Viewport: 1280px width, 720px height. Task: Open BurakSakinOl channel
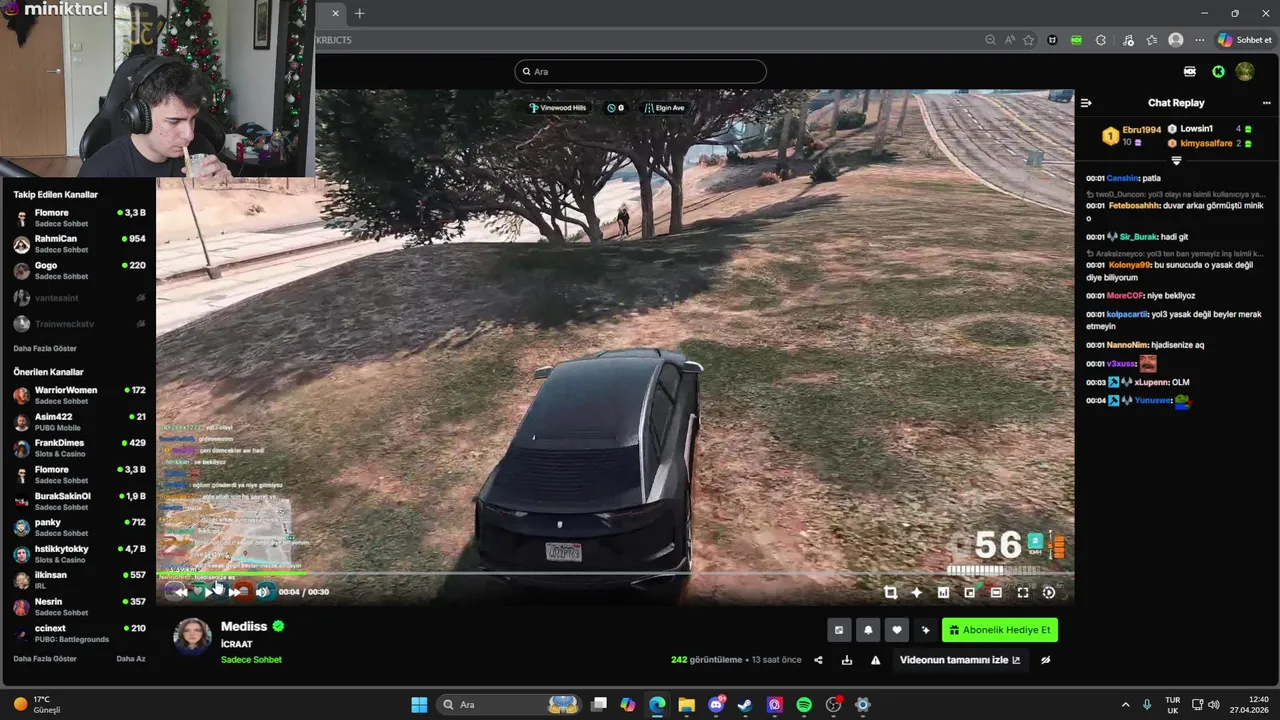[x=78, y=501]
